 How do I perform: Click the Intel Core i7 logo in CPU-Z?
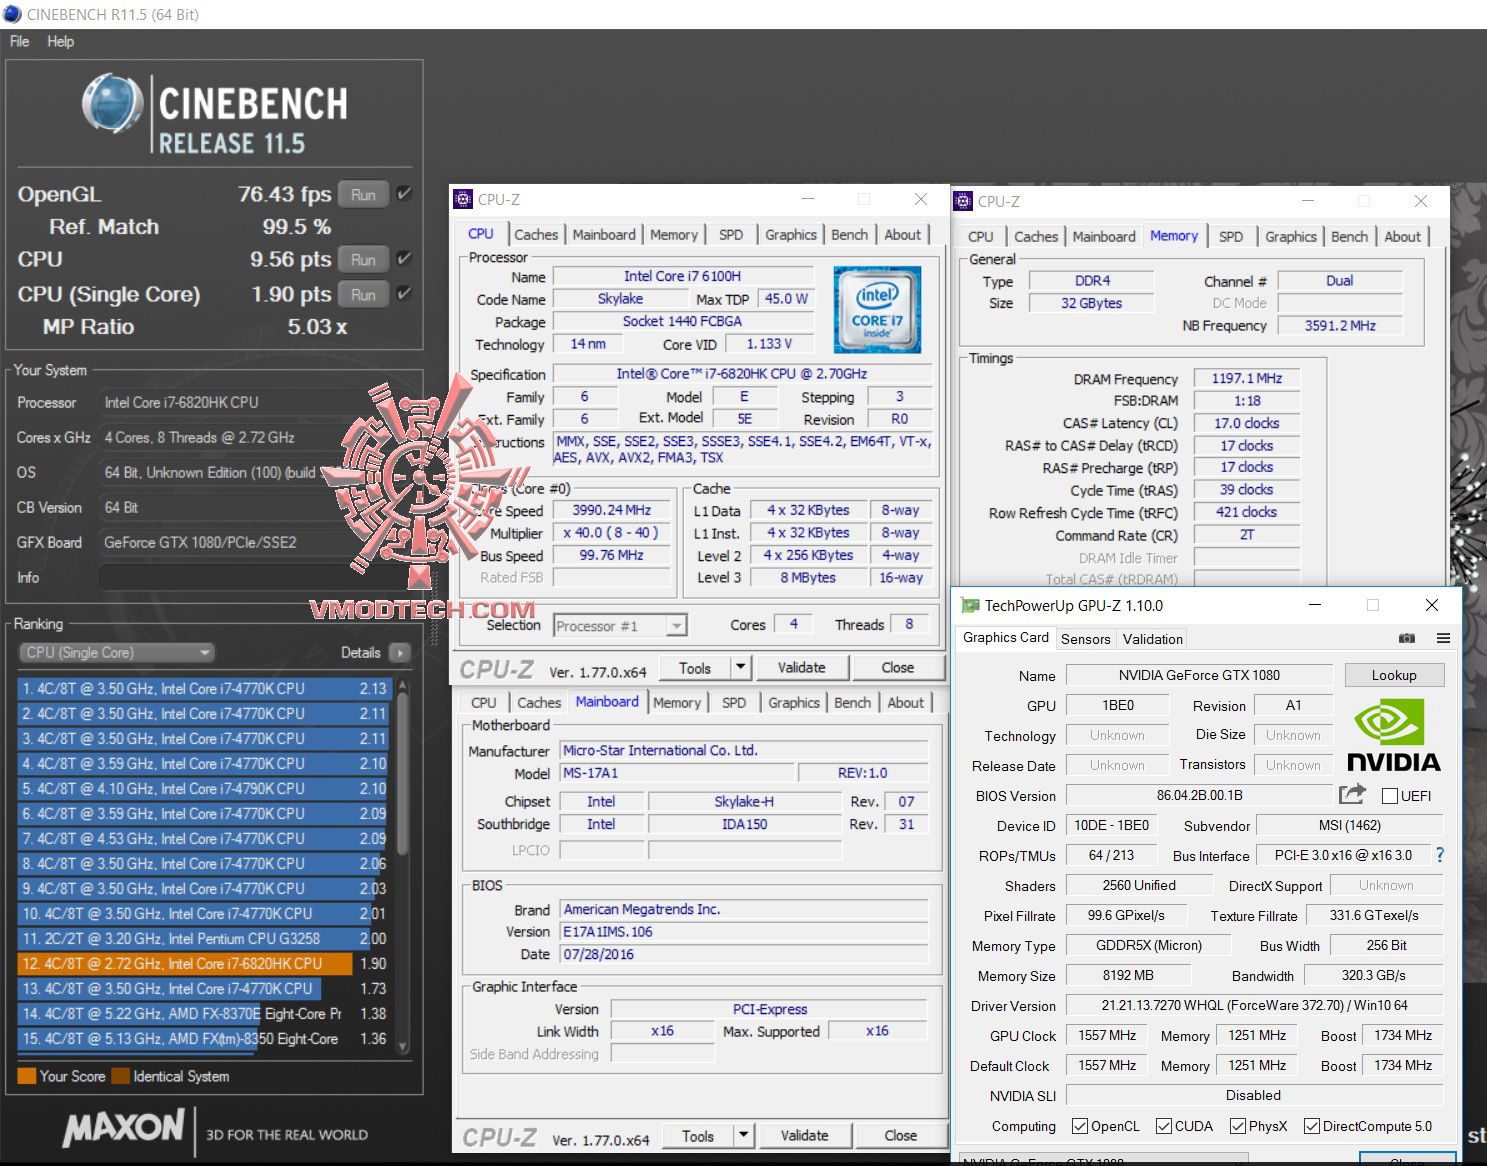[x=877, y=309]
